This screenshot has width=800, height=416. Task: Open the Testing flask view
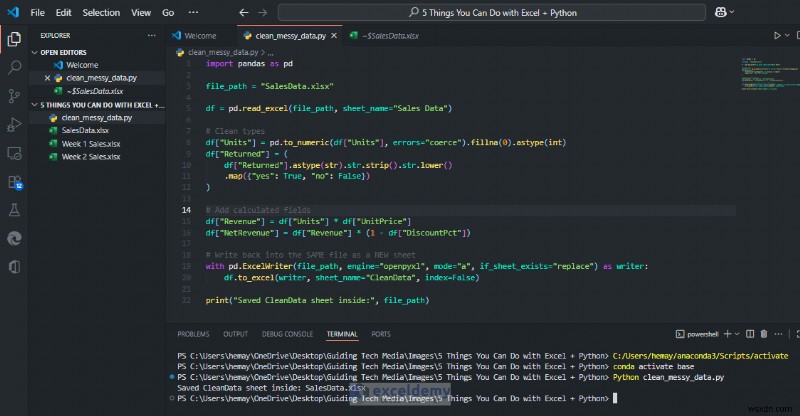point(14,210)
